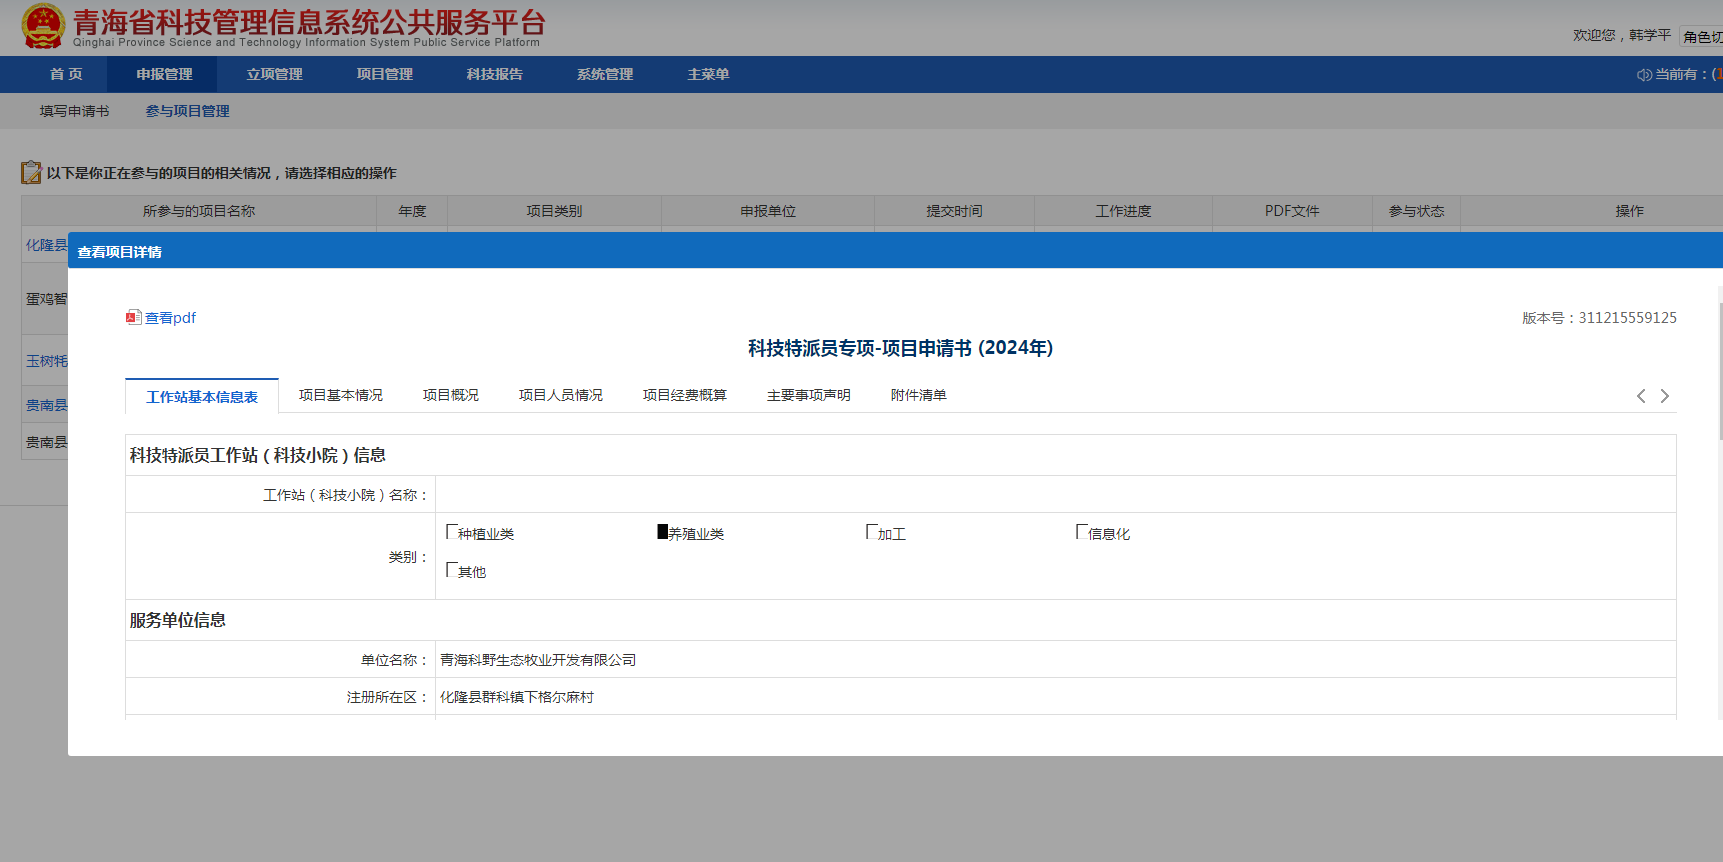Click the 青海科野生态牧业开发有限公司 unit name
The height and width of the screenshot is (862, 1723).
point(538,660)
